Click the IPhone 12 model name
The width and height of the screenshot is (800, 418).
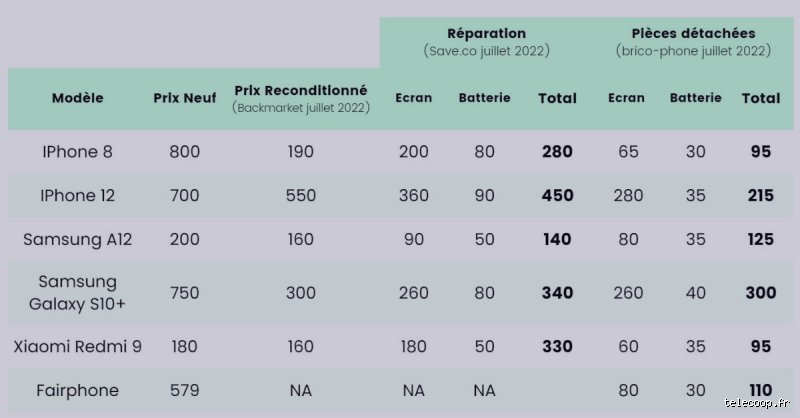click(77, 195)
